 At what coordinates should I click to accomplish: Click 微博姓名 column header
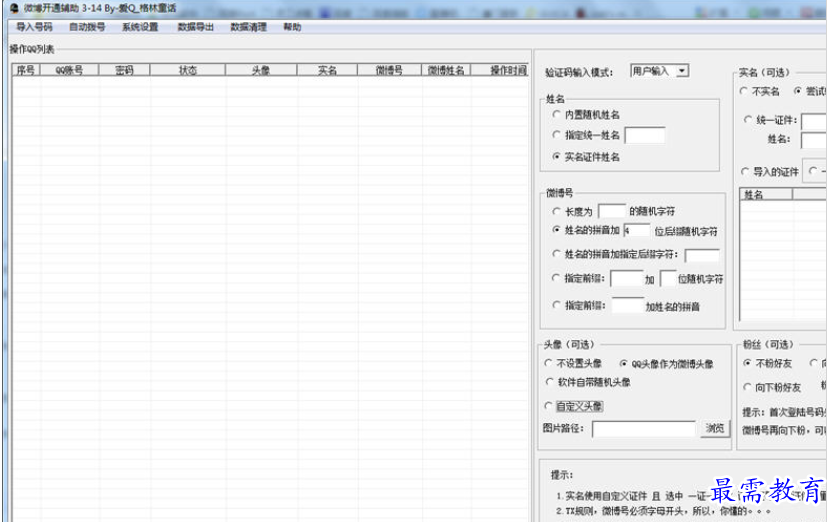click(446, 69)
